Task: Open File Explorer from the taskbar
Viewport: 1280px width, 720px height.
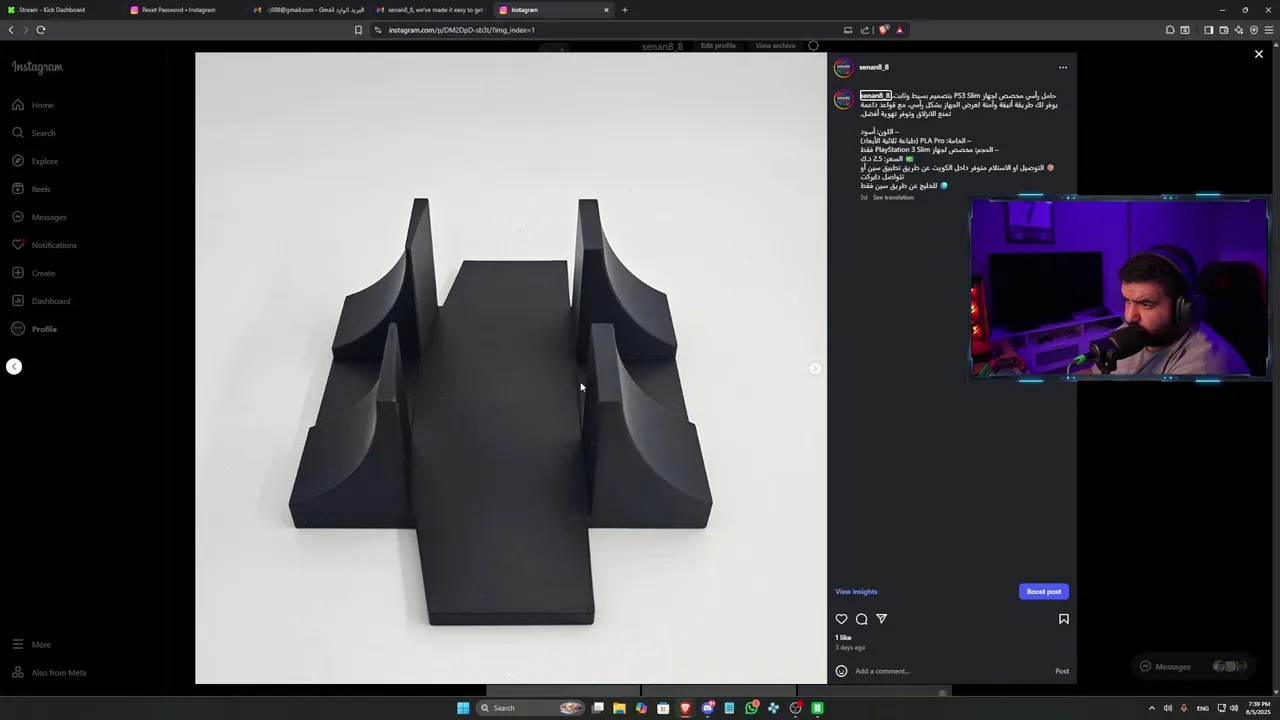Action: coord(619,708)
